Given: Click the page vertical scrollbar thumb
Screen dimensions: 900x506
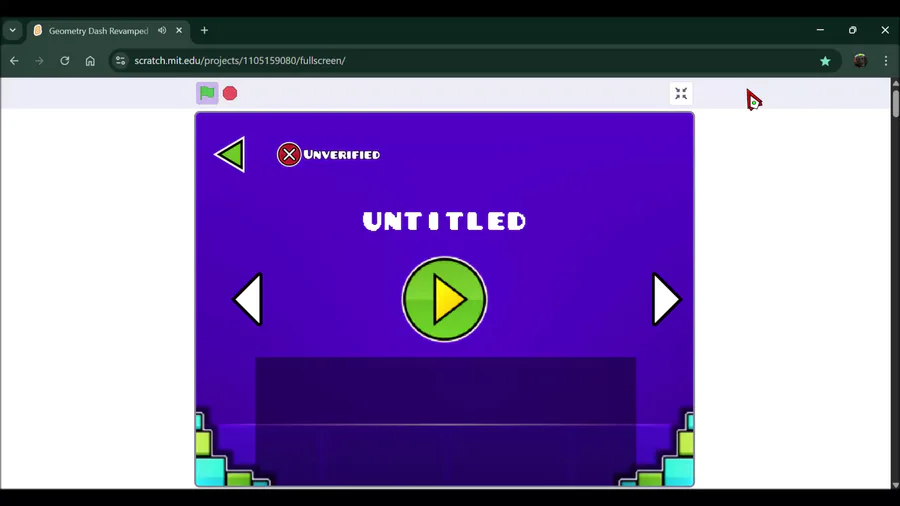Looking at the screenshot, I should [x=895, y=102].
